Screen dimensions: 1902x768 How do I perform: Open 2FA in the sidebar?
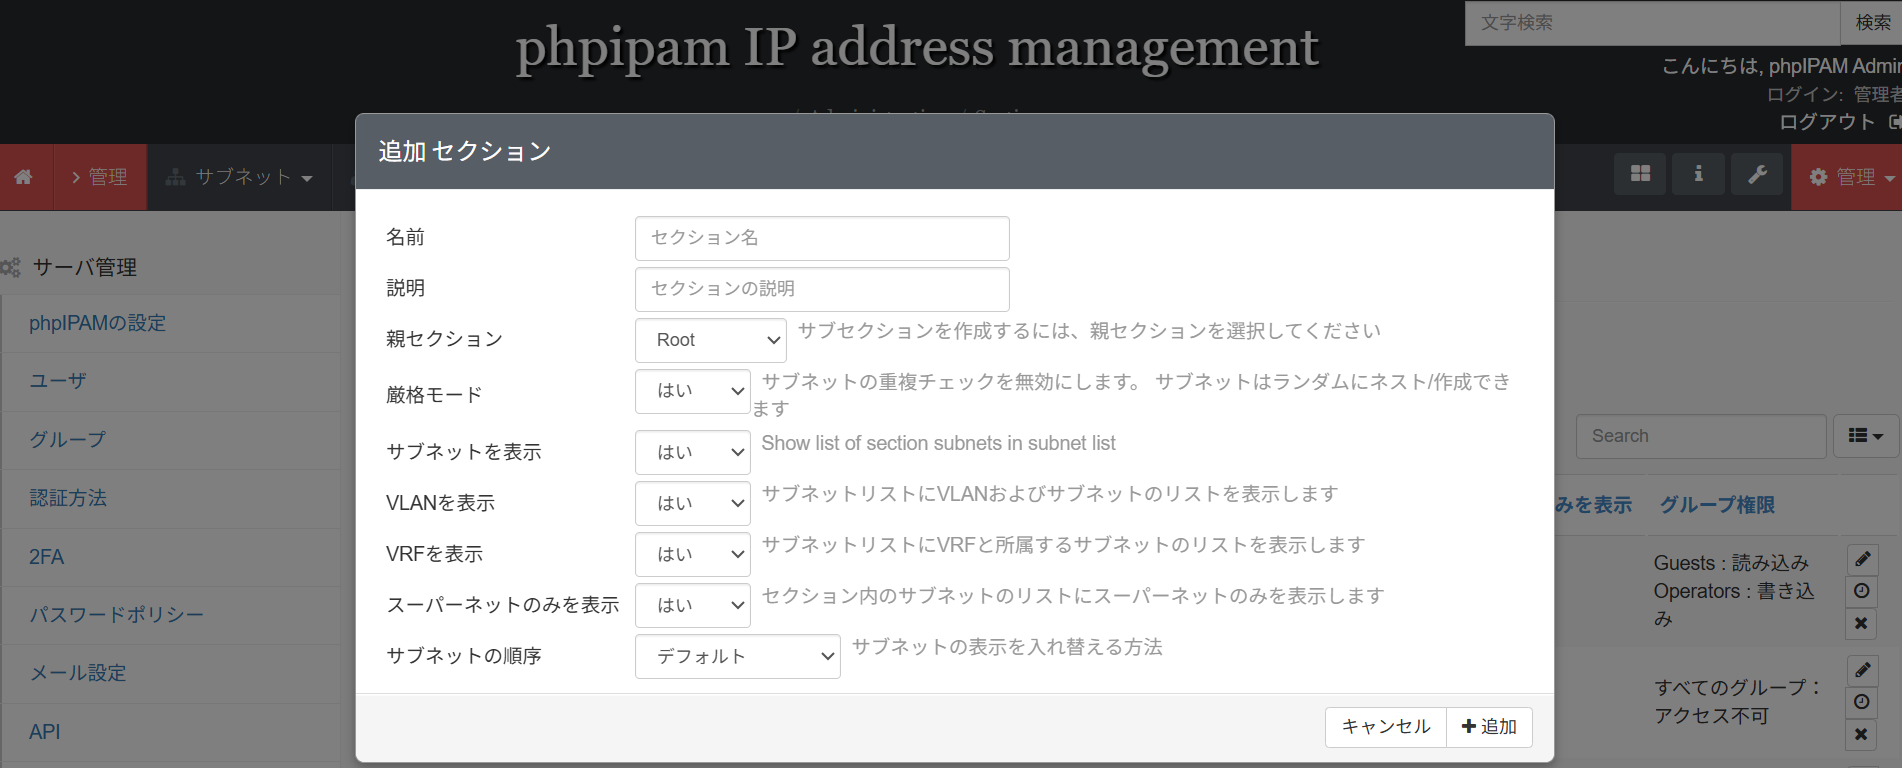coord(46,557)
